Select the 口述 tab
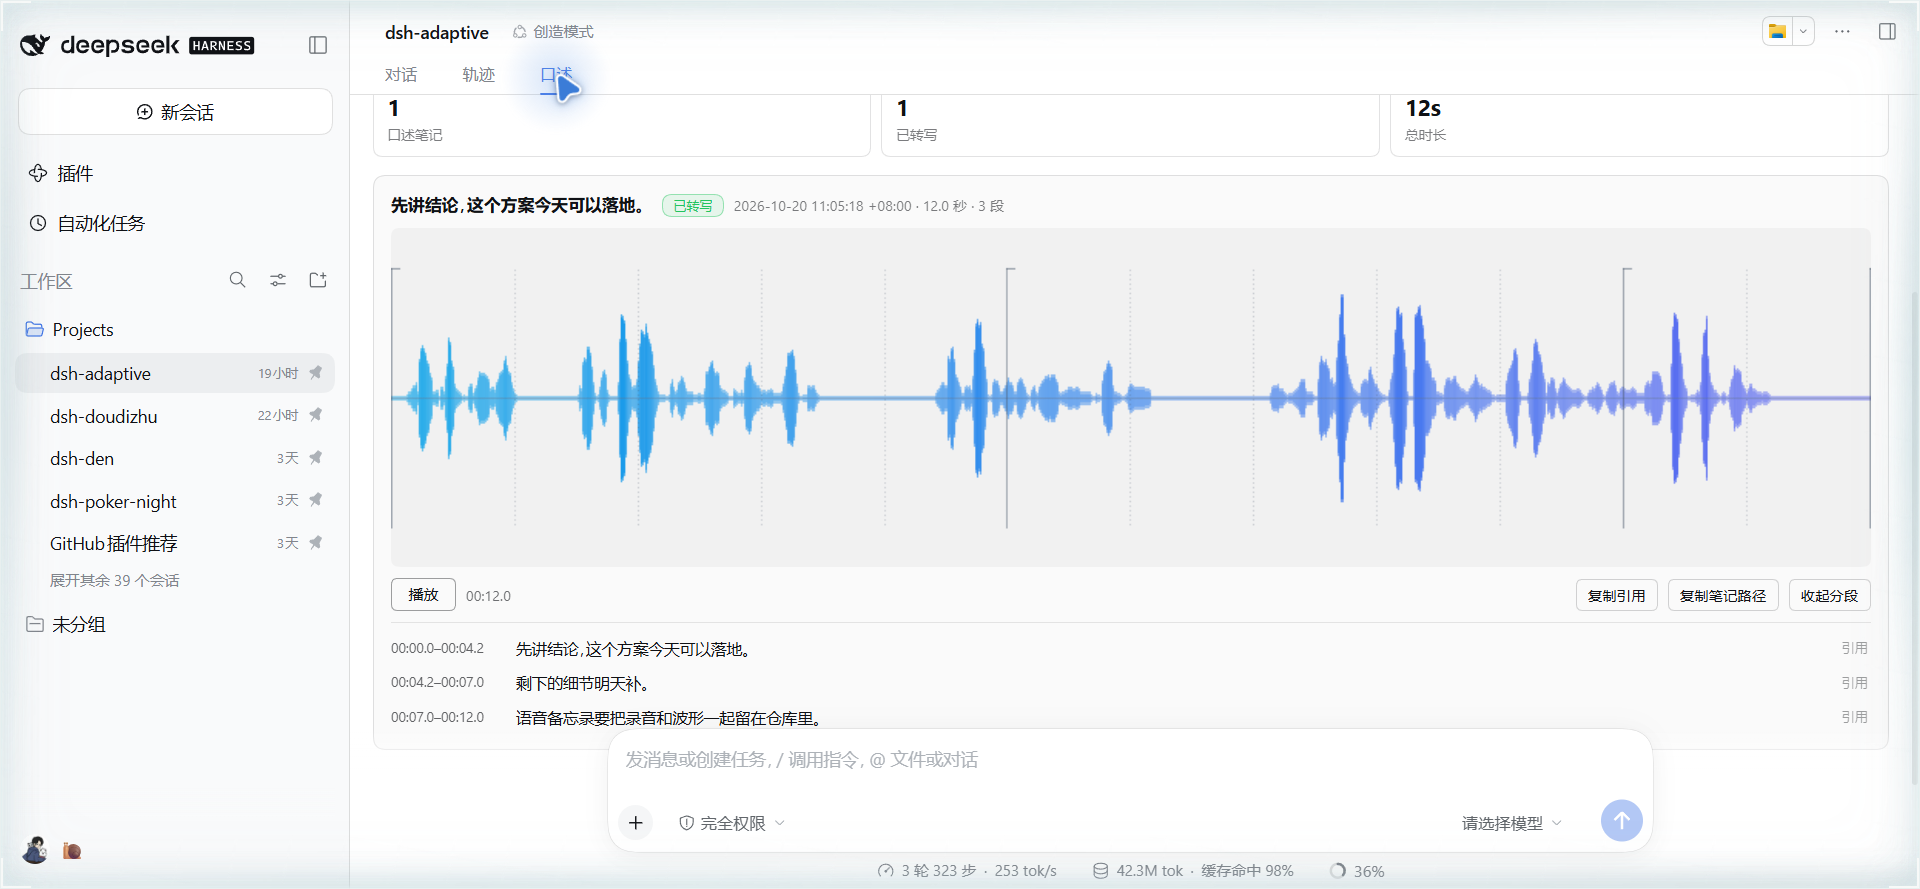Image resolution: width=1920 pixels, height=889 pixels. point(556,75)
